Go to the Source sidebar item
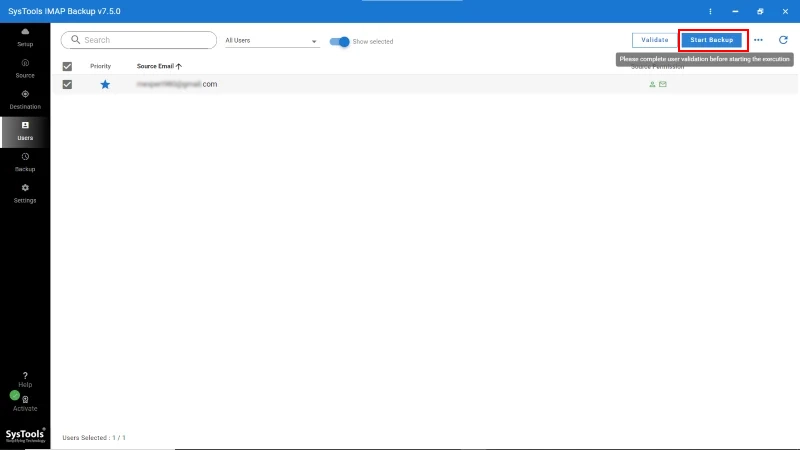 (25, 69)
